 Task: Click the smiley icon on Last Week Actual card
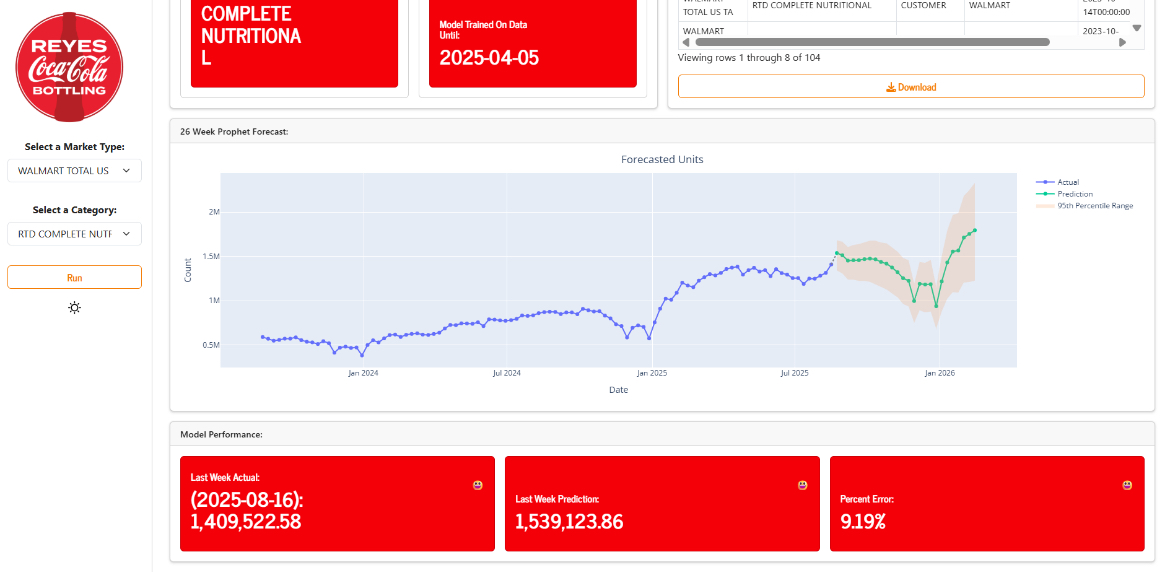coord(478,485)
